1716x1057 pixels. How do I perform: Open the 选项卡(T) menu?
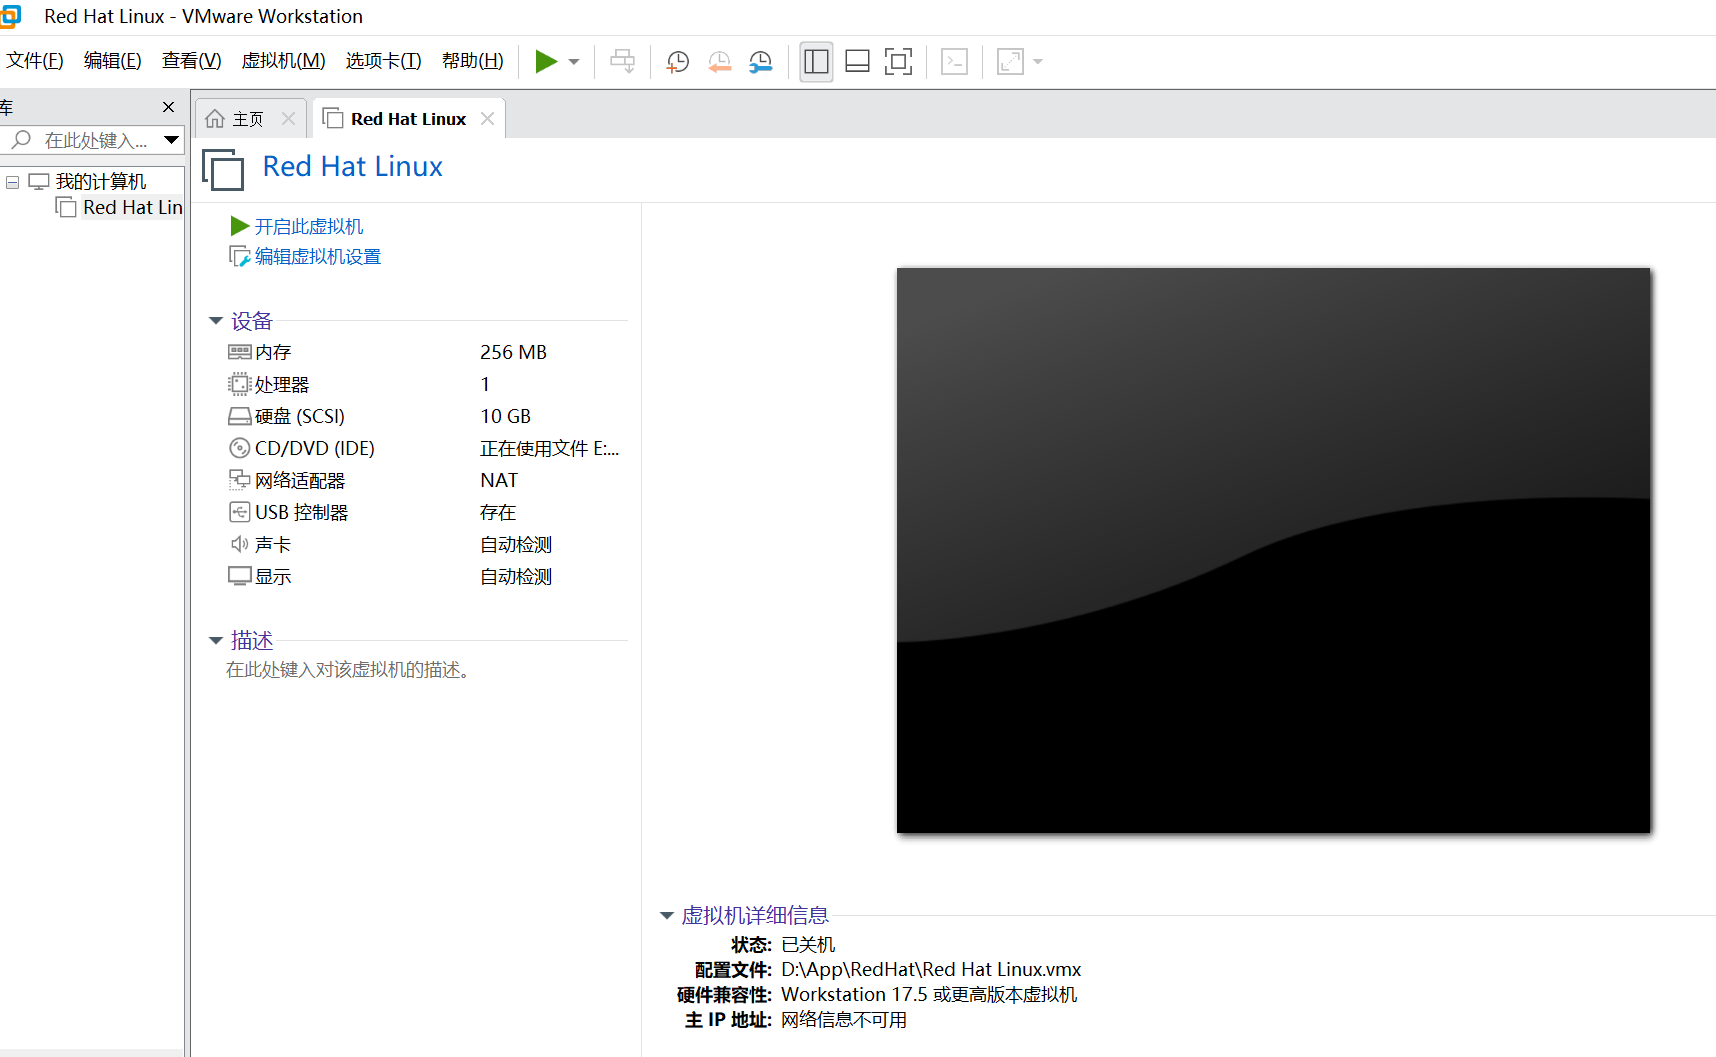(x=384, y=61)
